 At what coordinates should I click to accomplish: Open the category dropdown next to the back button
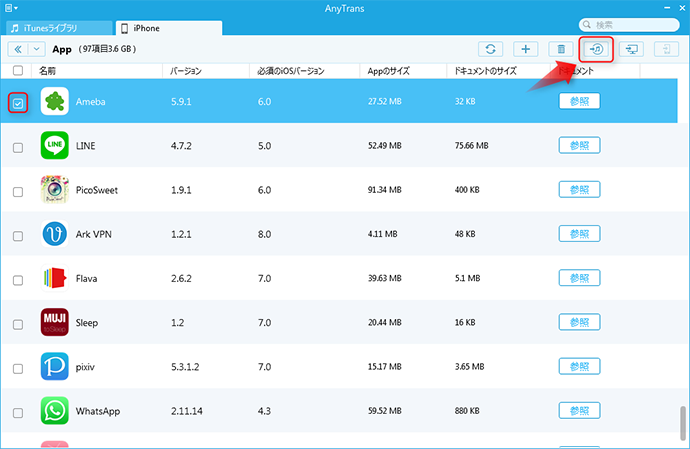pyautogui.click(x=37, y=49)
